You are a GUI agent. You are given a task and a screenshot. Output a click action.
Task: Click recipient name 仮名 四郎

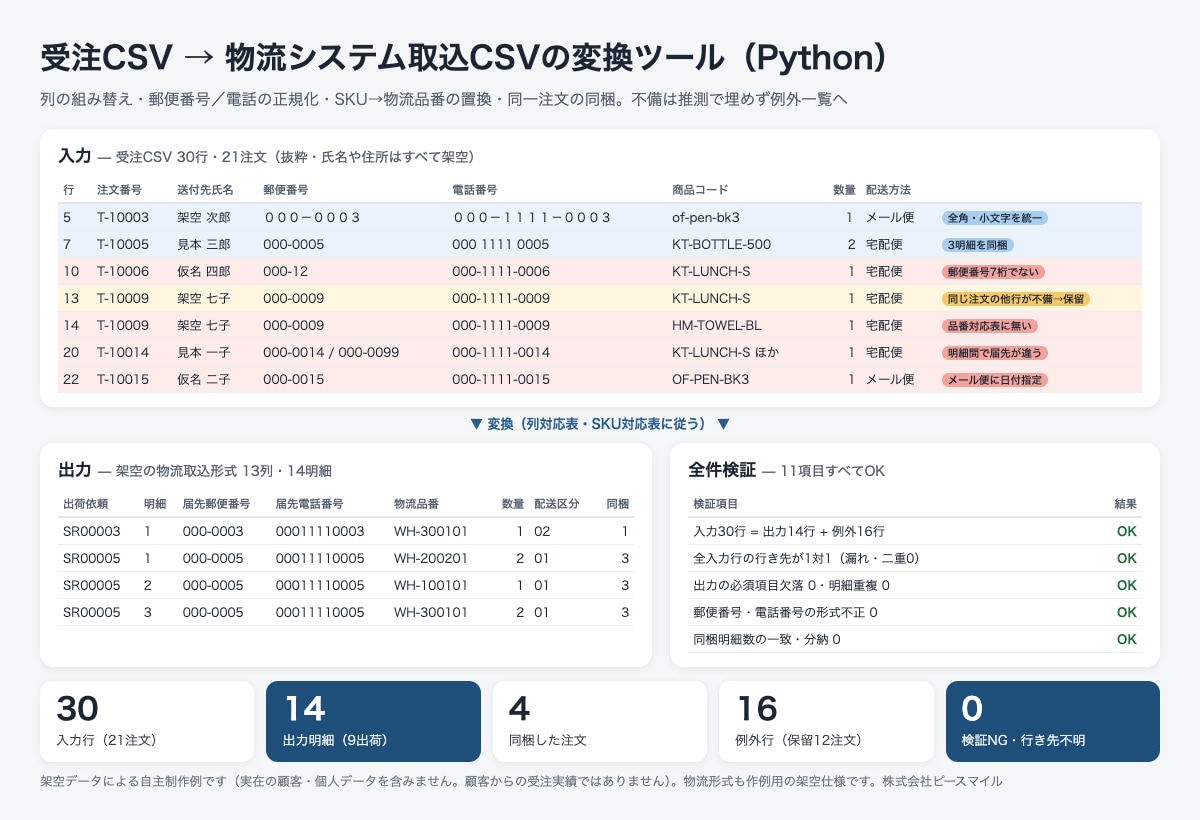click(x=204, y=271)
